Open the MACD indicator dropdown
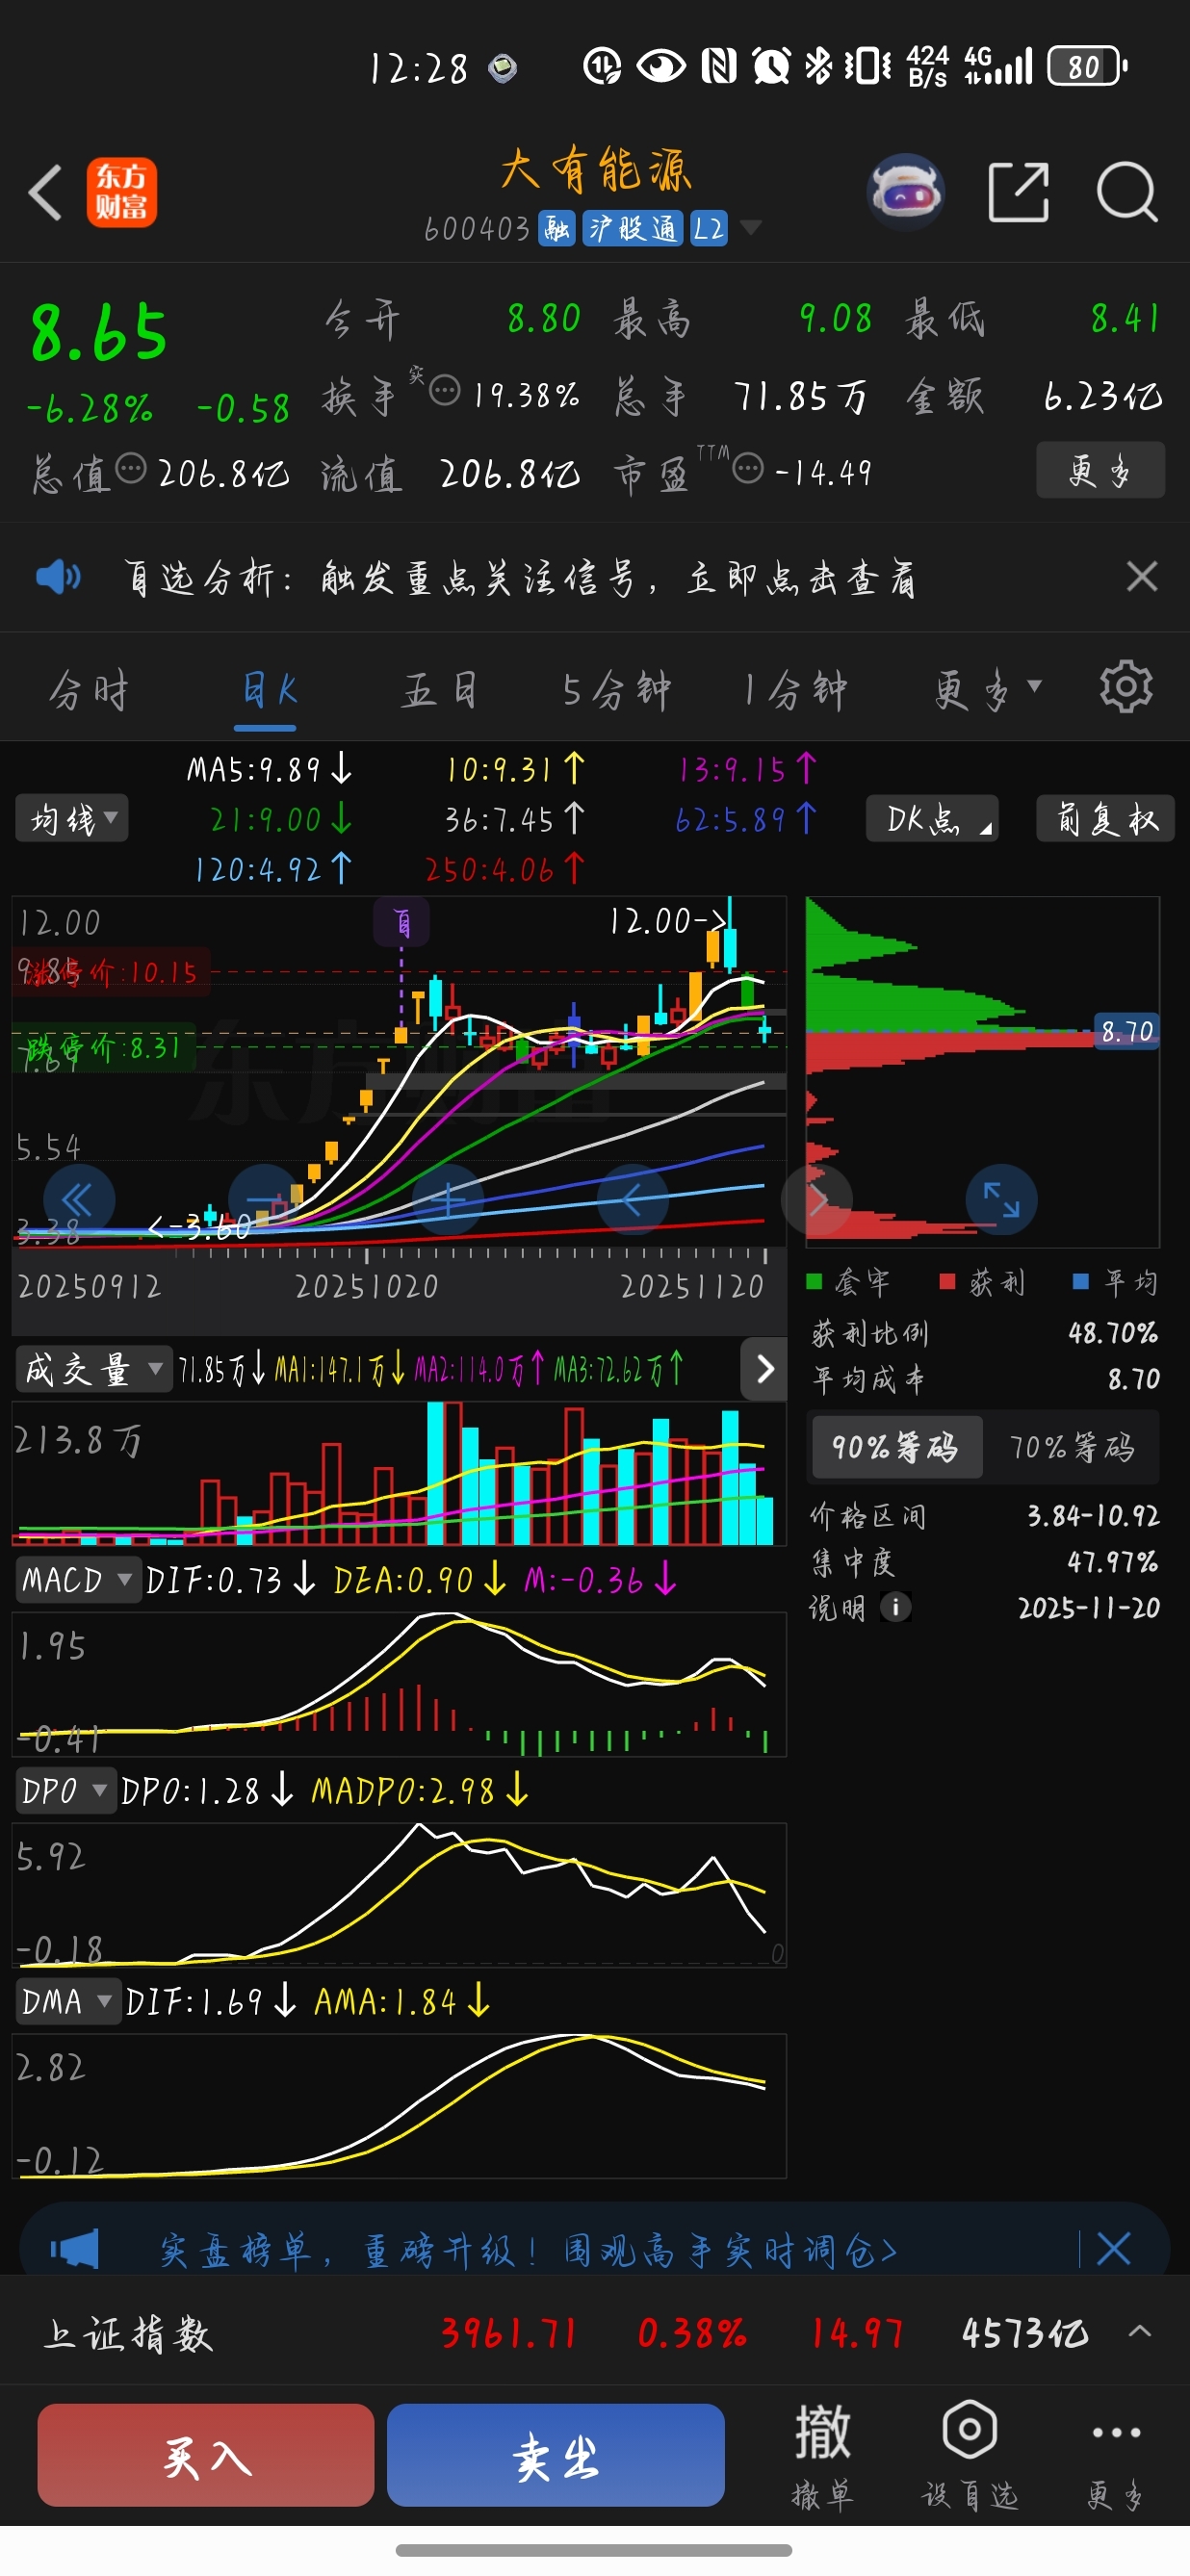 (78, 1580)
